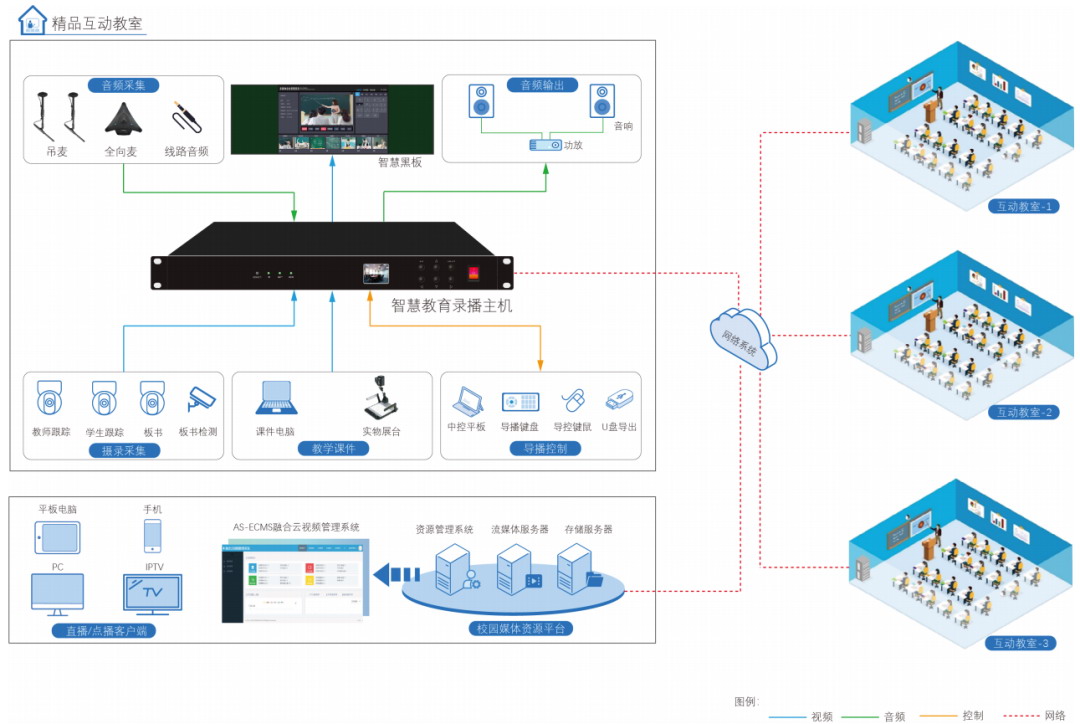Click the director control (导播控制) label
This screenshot has height=724, width=1080.
[x=545, y=449]
